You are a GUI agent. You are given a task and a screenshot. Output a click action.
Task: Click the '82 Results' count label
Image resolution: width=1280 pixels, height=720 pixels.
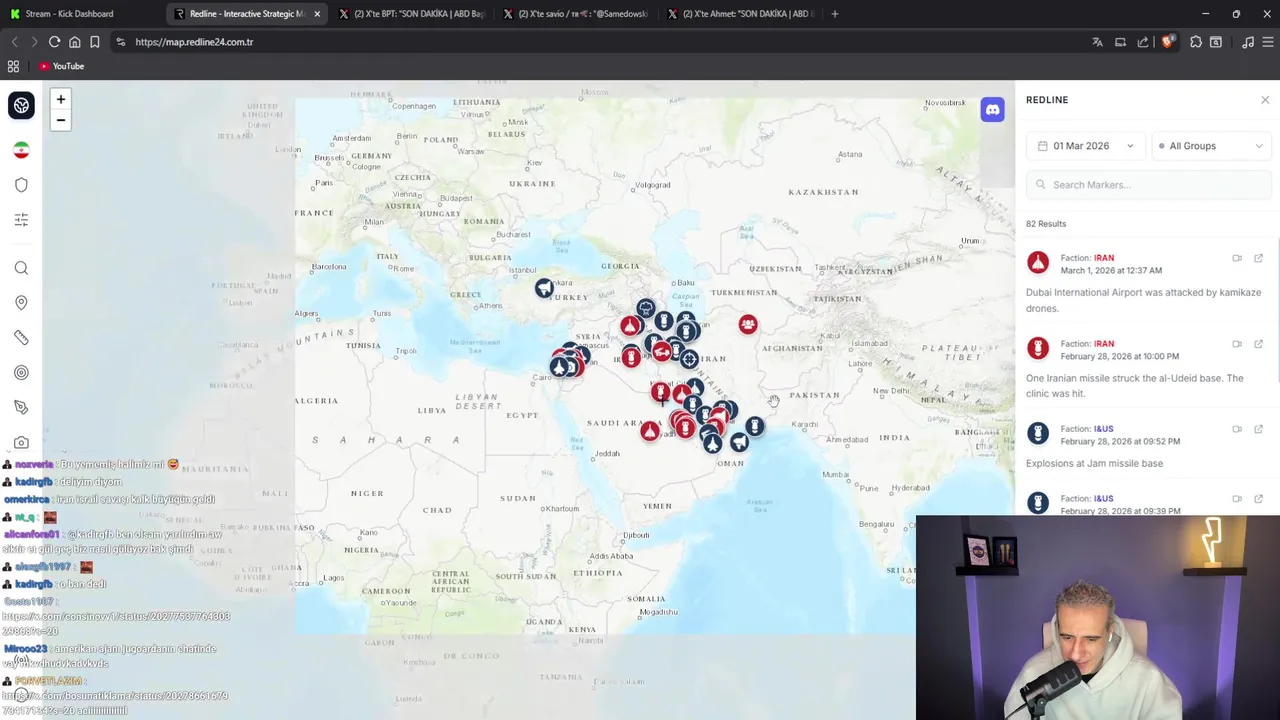pos(1046,224)
